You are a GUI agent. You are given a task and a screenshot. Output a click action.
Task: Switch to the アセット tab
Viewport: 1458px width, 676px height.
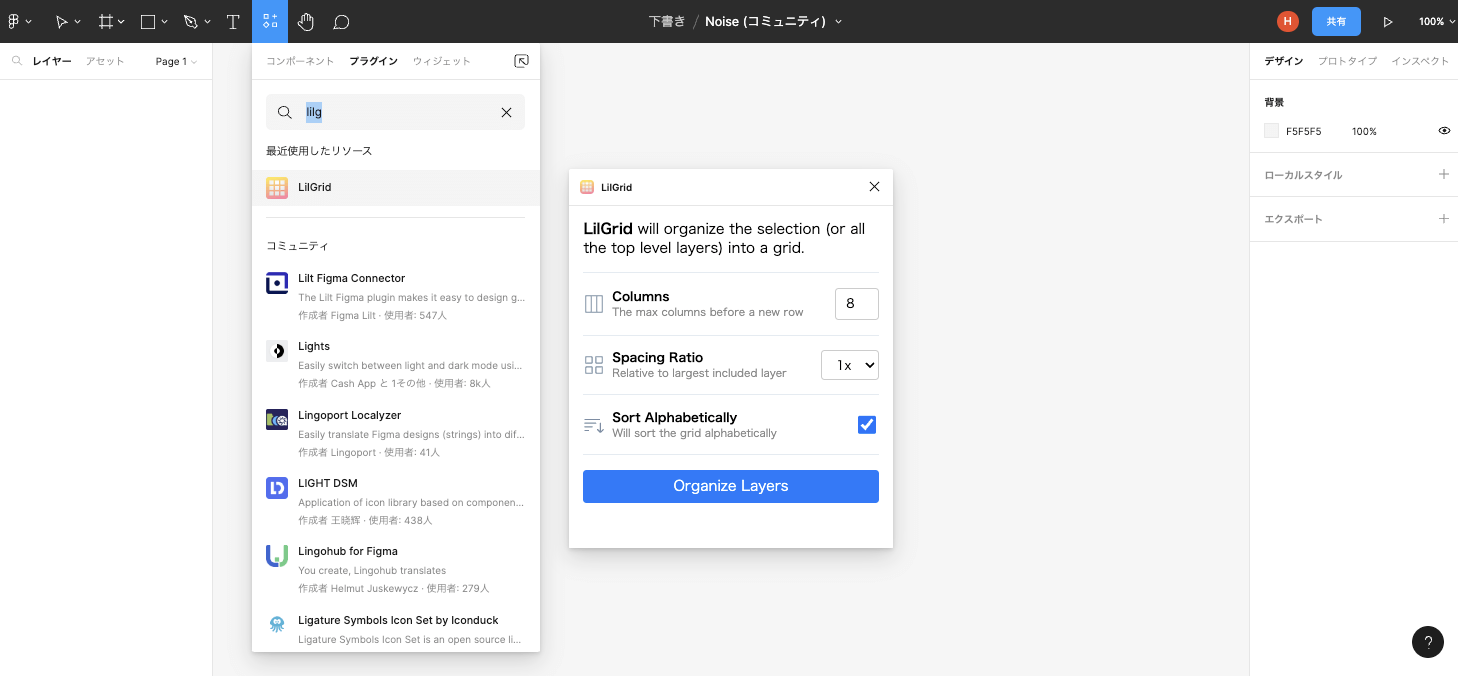tap(105, 61)
